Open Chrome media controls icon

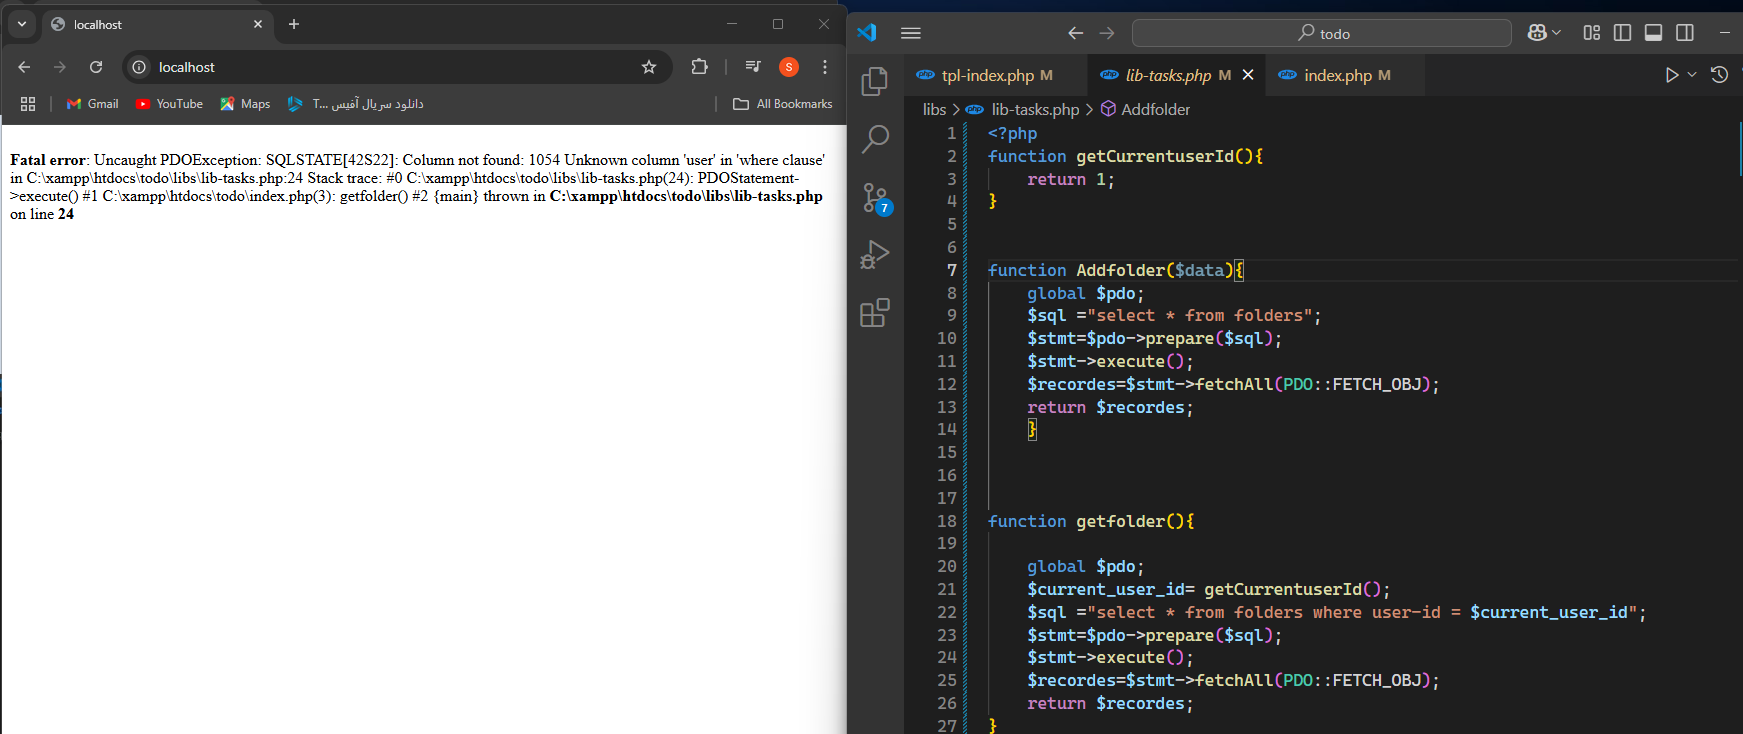pyautogui.click(x=753, y=67)
